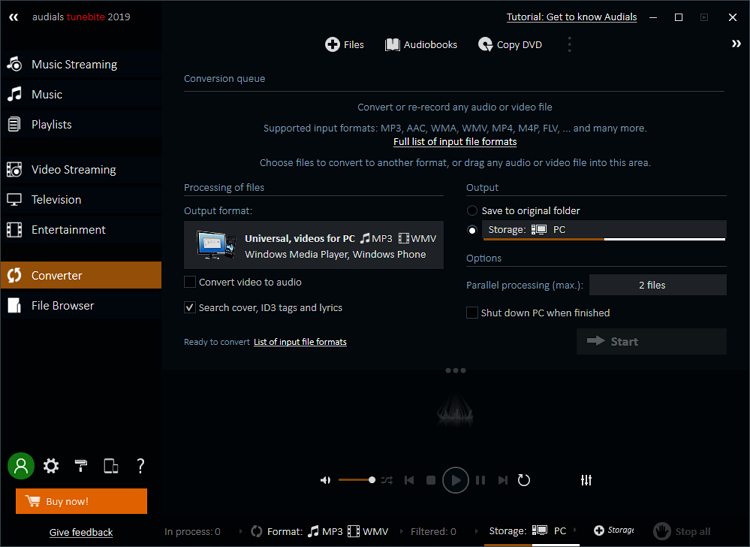Open the paint roller theme icon

(81, 466)
